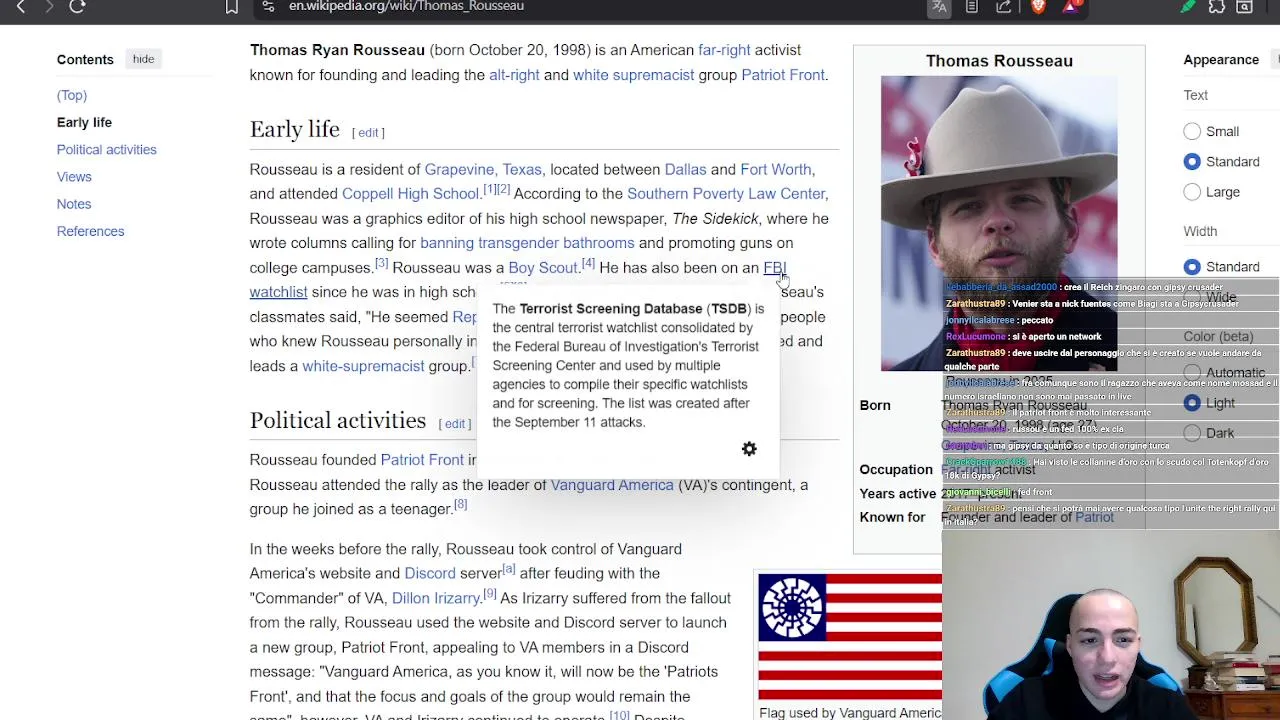Click citation [9] after Dillon Irizarry
This screenshot has width=1280, height=720.
[x=489, y=594]
